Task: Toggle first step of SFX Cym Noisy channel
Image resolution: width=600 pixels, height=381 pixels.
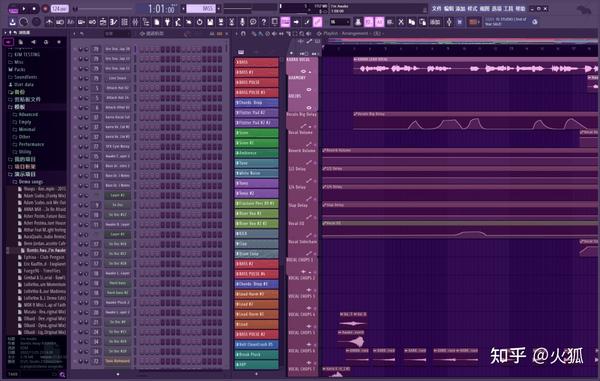Action: tap(142, 147)
